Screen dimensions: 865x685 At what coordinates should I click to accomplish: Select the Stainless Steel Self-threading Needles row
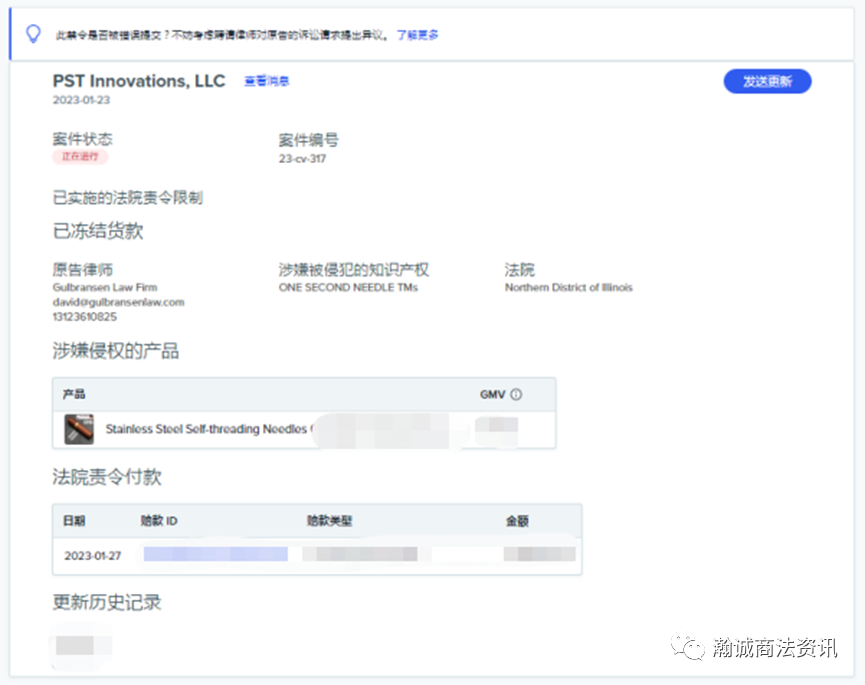[304, 429]
